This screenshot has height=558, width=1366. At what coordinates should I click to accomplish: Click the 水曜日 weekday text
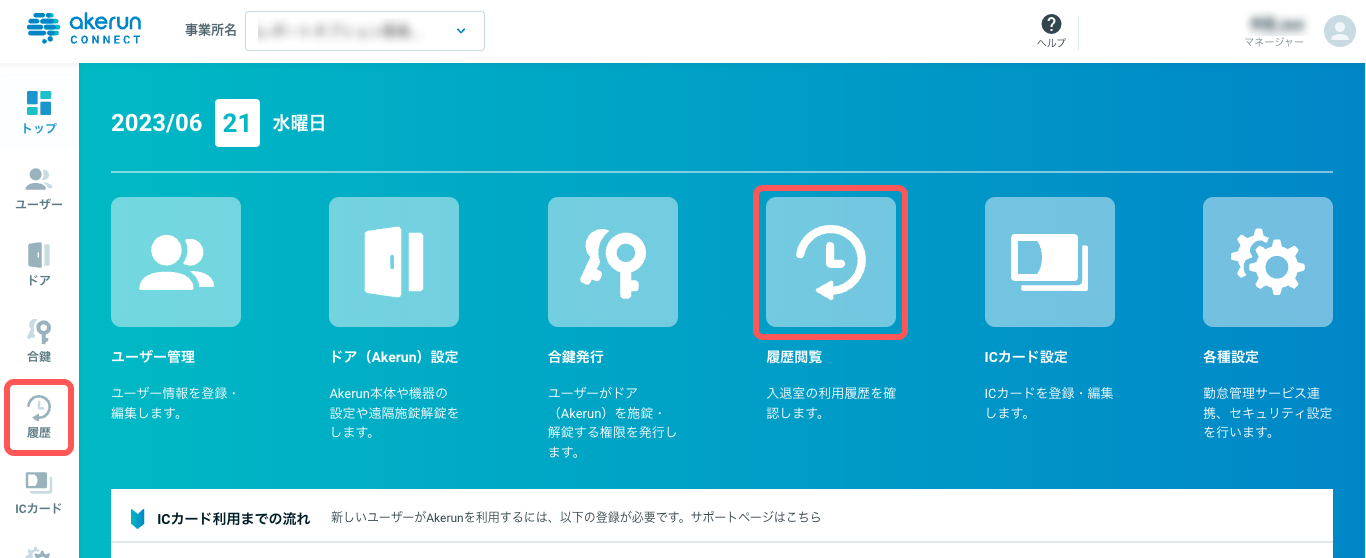click(x=299, y=124)
